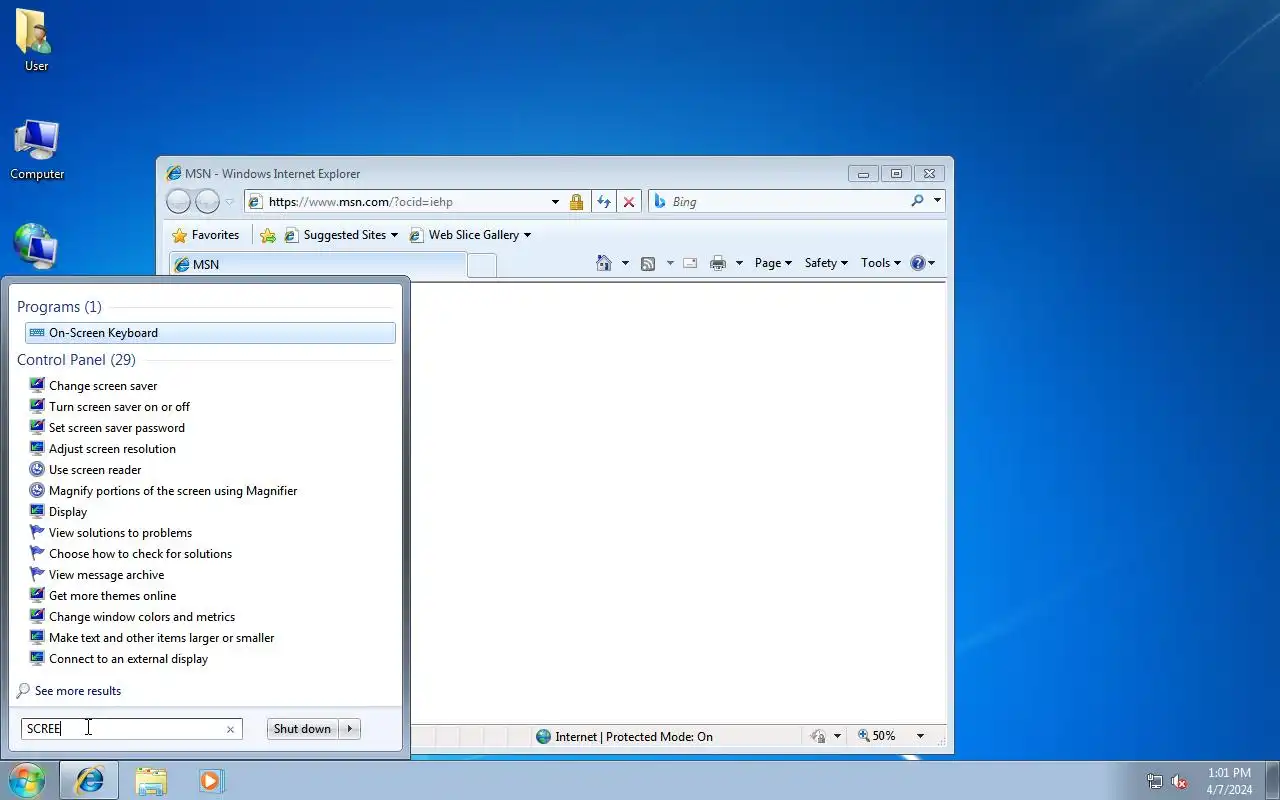The height and width of the screenshot is (800, 1280).
Task: Click Internet Explorer taskbar icon
Action: pyautogui.click(x=89, y=780)
